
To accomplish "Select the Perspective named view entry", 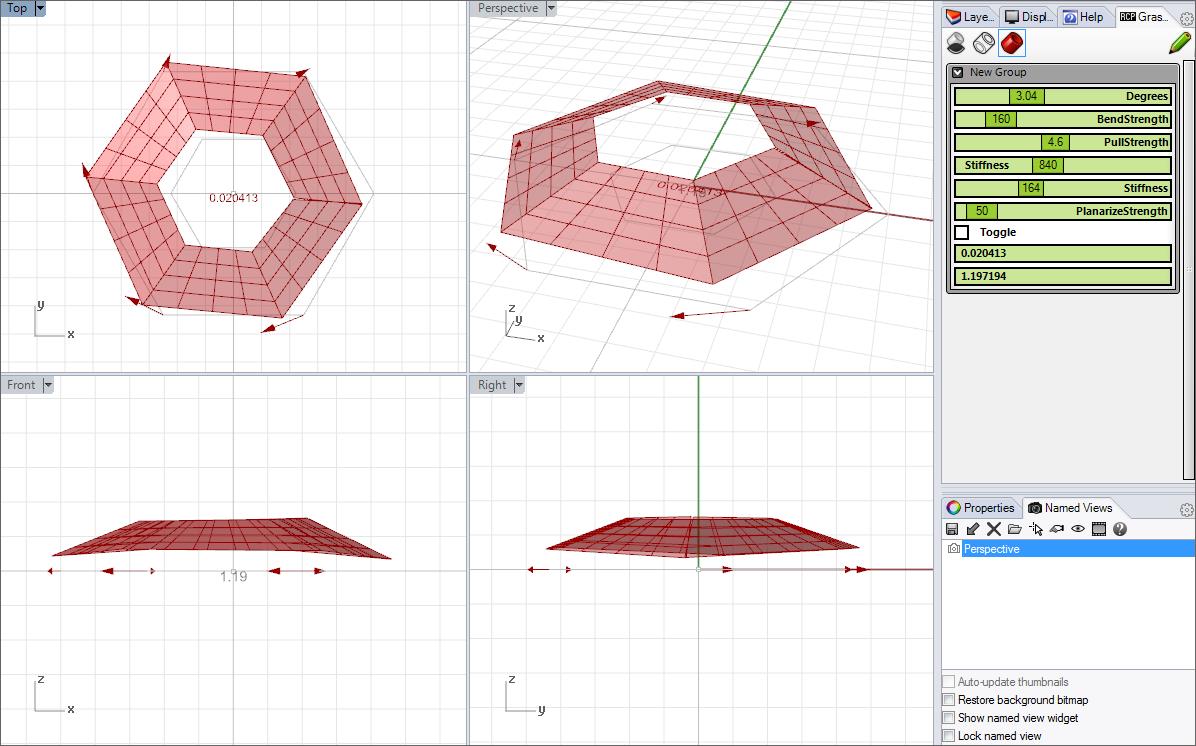I will tap(991, 549).
